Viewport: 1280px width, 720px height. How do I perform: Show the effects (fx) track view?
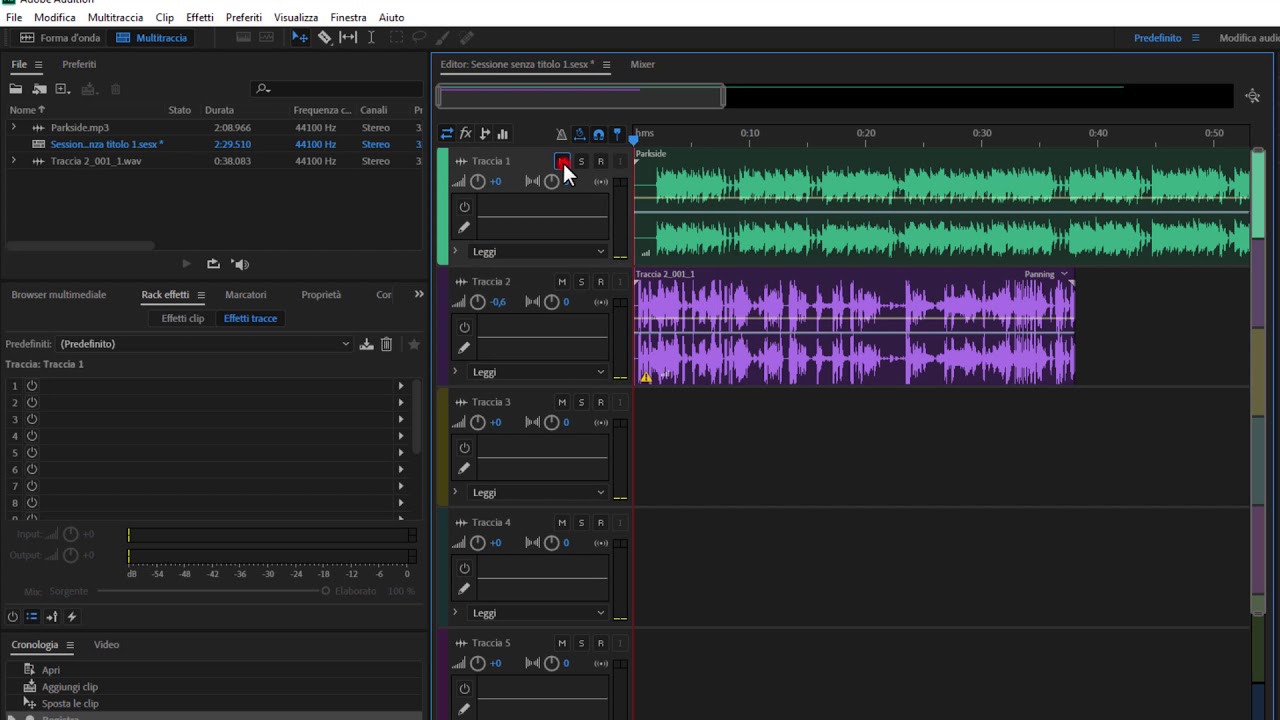[x=466, y=134]
